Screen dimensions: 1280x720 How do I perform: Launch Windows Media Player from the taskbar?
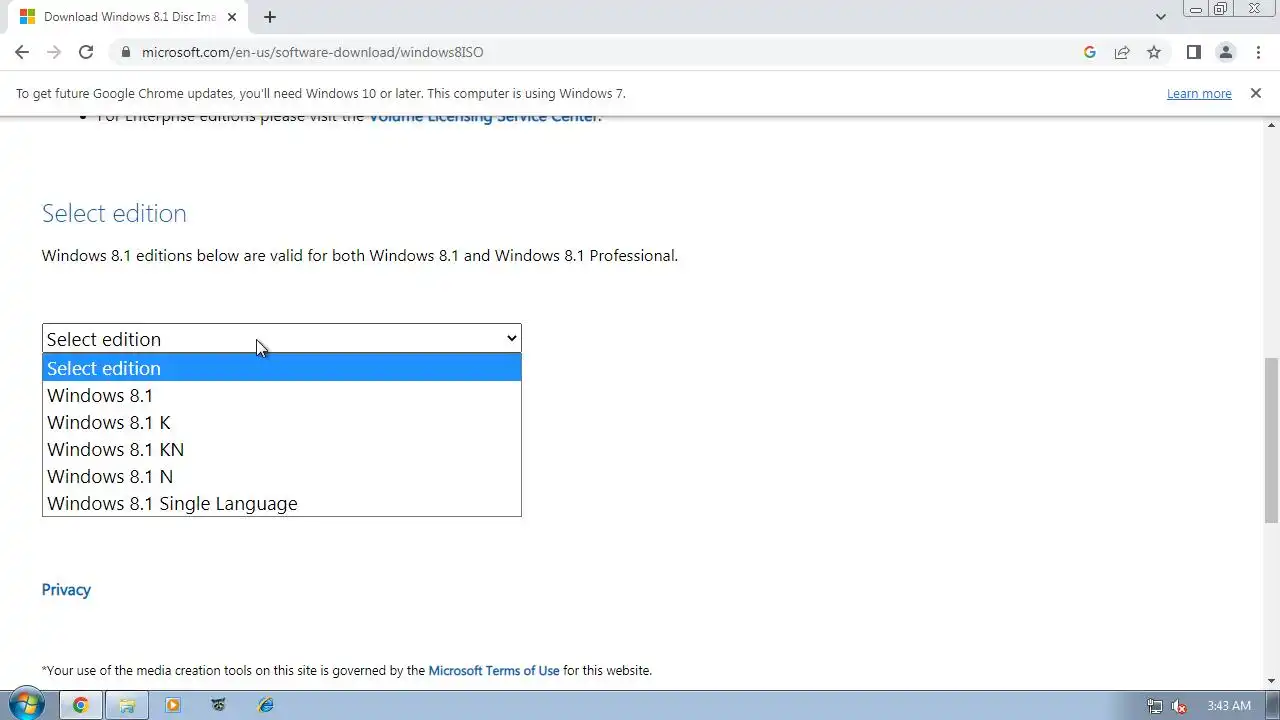(x=173, y=705)
